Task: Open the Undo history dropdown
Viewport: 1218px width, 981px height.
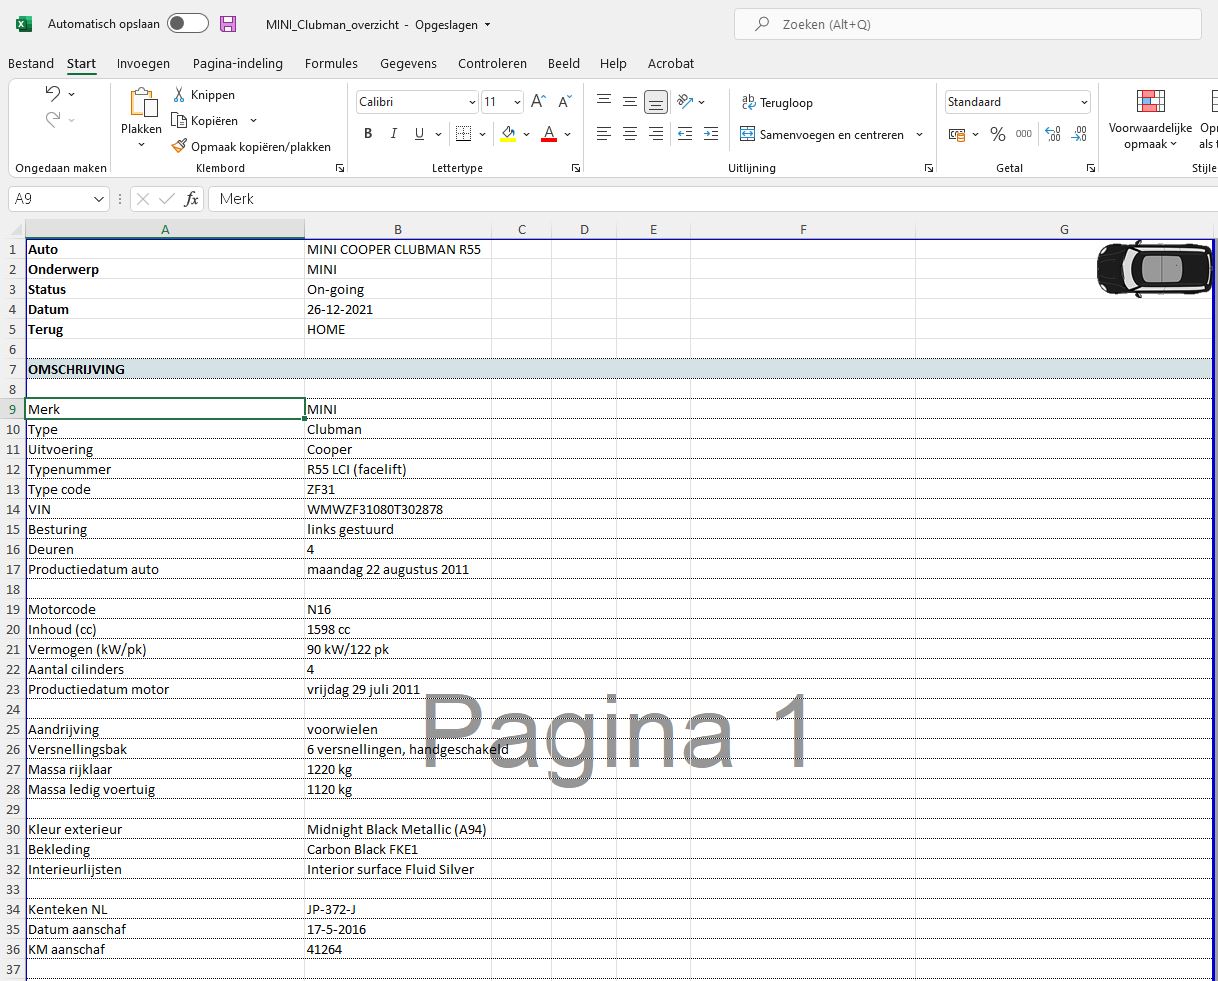Action: [72, 94]
